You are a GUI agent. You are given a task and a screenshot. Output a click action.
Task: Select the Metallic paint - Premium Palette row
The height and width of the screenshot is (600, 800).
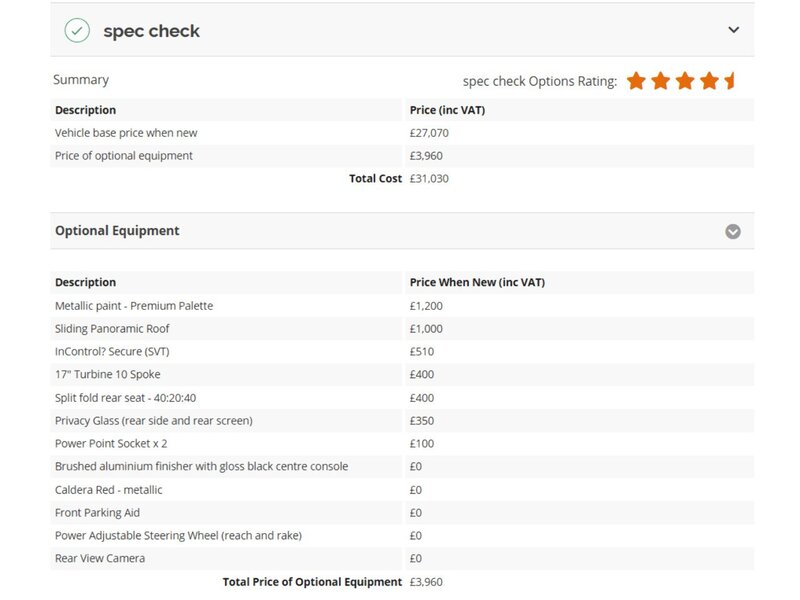click(x=402, y=306)
